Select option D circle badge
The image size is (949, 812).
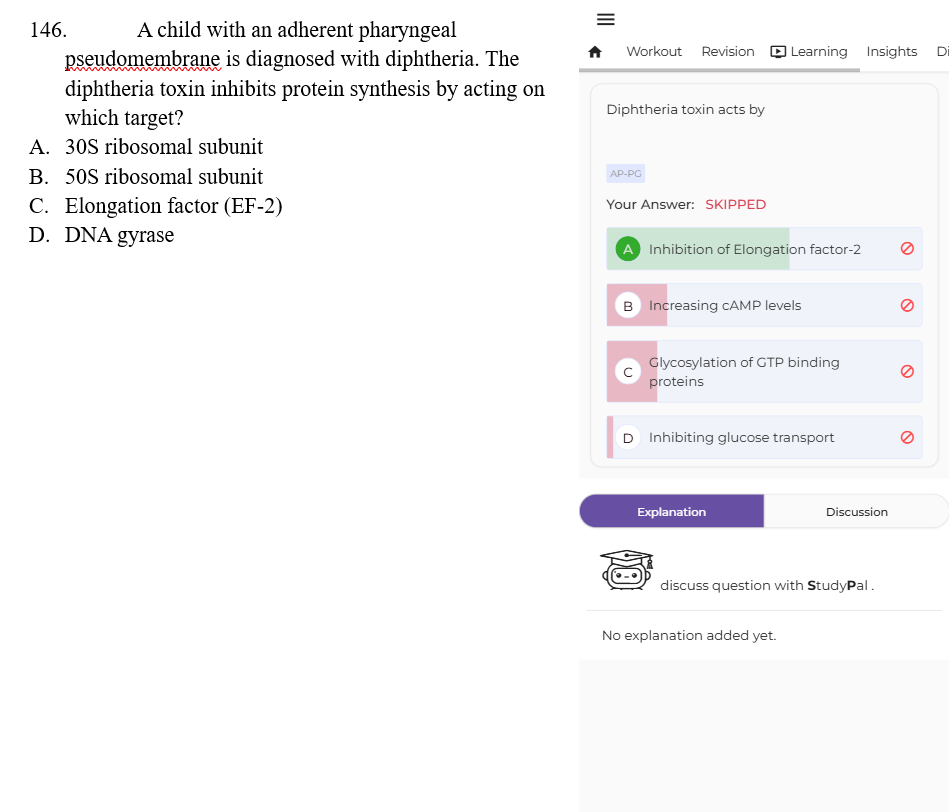pos(628,437)
